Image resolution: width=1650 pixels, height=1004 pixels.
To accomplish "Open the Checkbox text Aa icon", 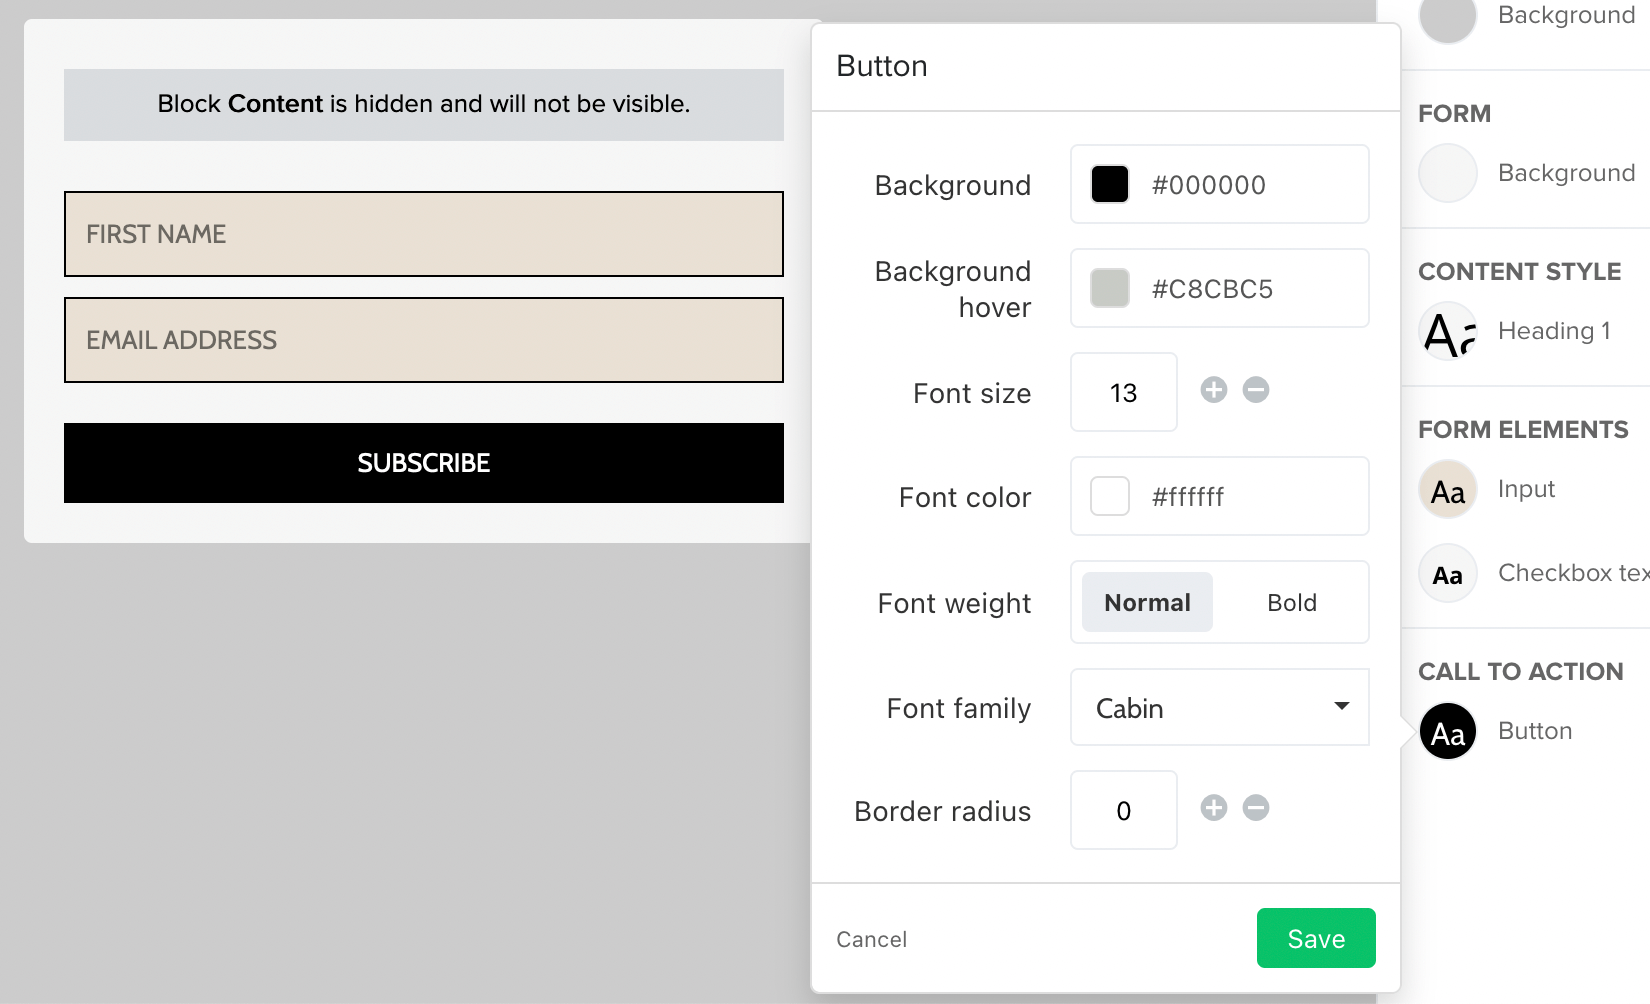I will 1448,574.
